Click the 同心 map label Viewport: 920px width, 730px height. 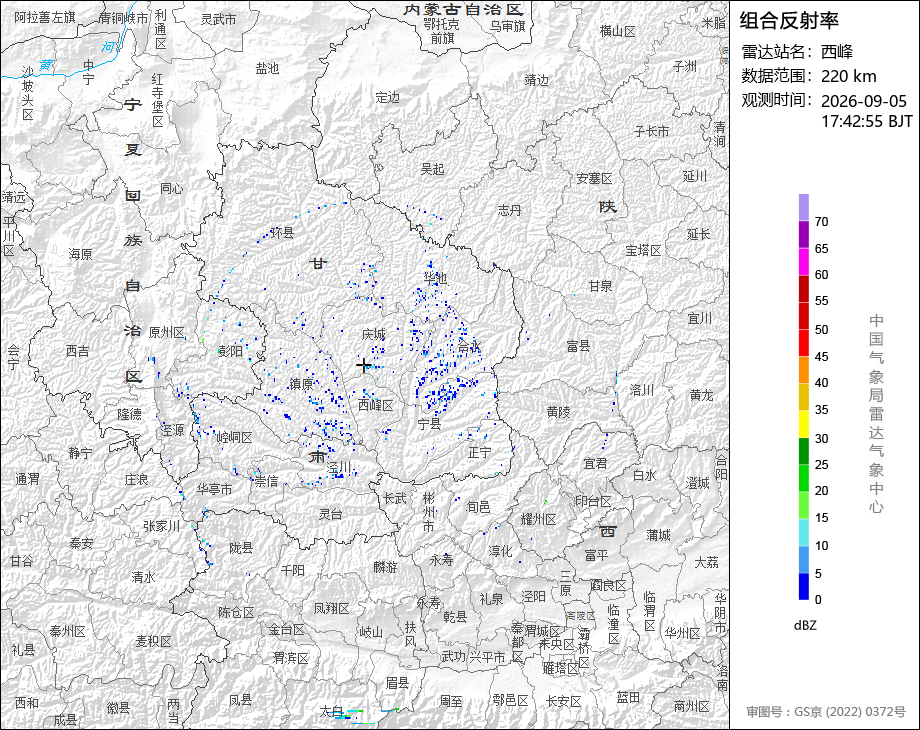[171, 188]
